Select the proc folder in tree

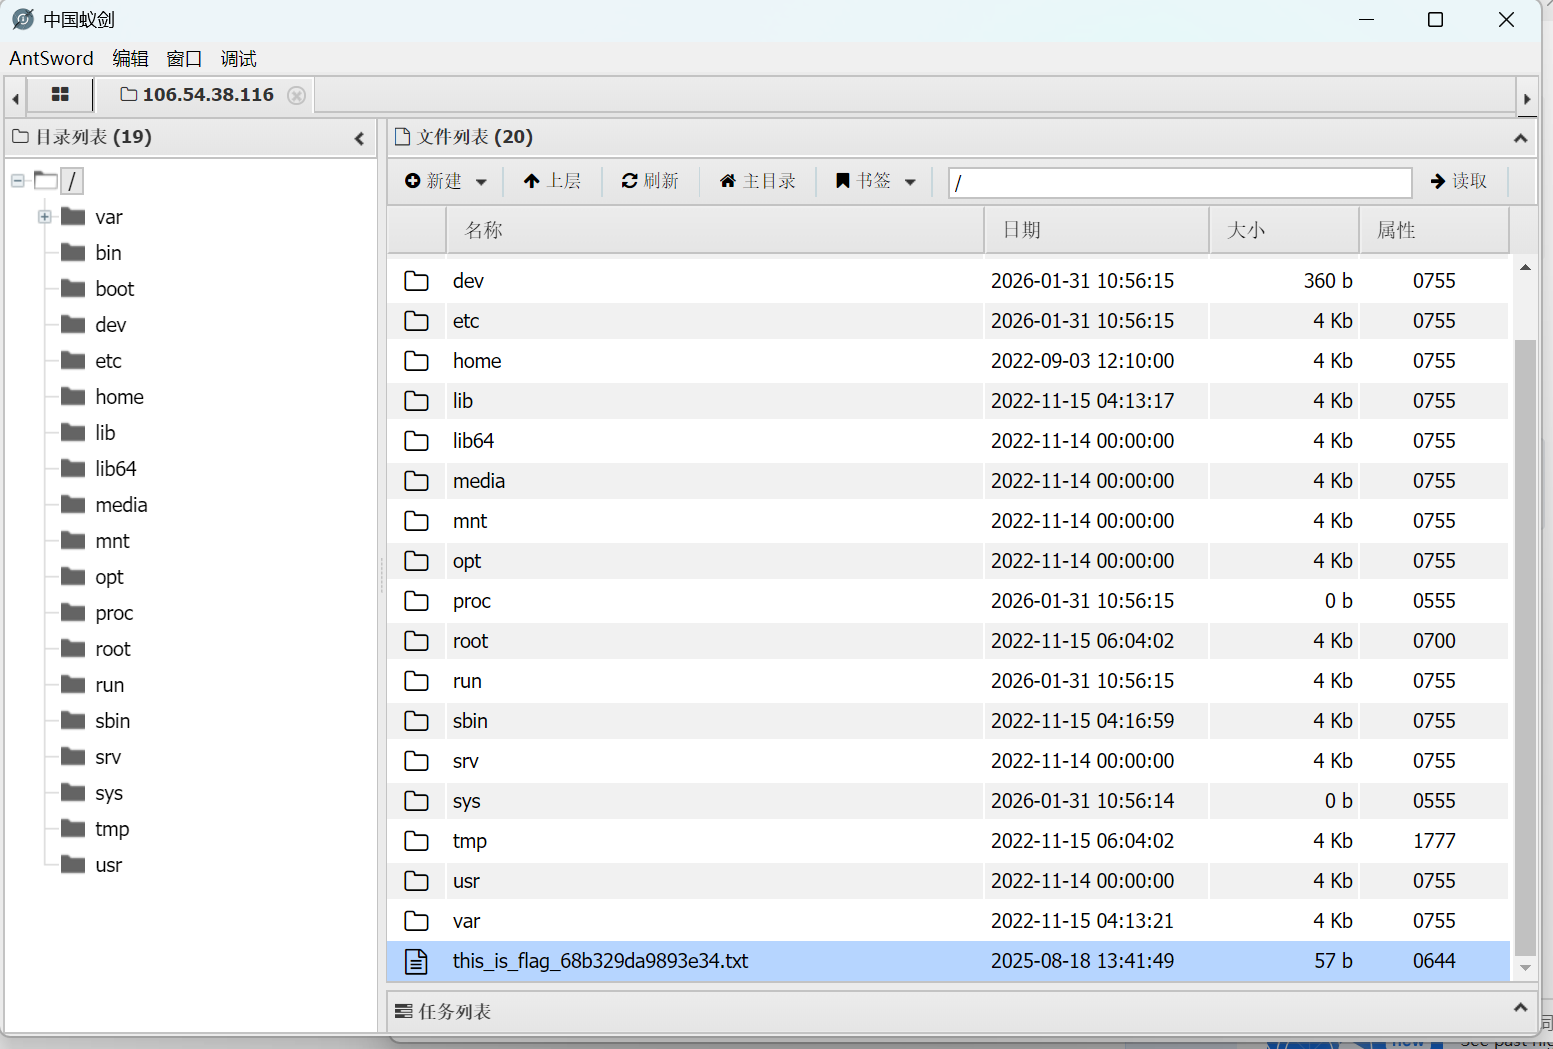coord(114,613)
